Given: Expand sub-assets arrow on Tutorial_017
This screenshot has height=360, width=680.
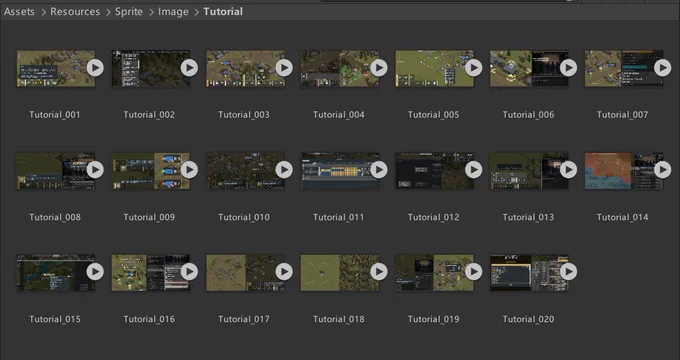Looking at the screenshot, I should (x=284, y=272).
